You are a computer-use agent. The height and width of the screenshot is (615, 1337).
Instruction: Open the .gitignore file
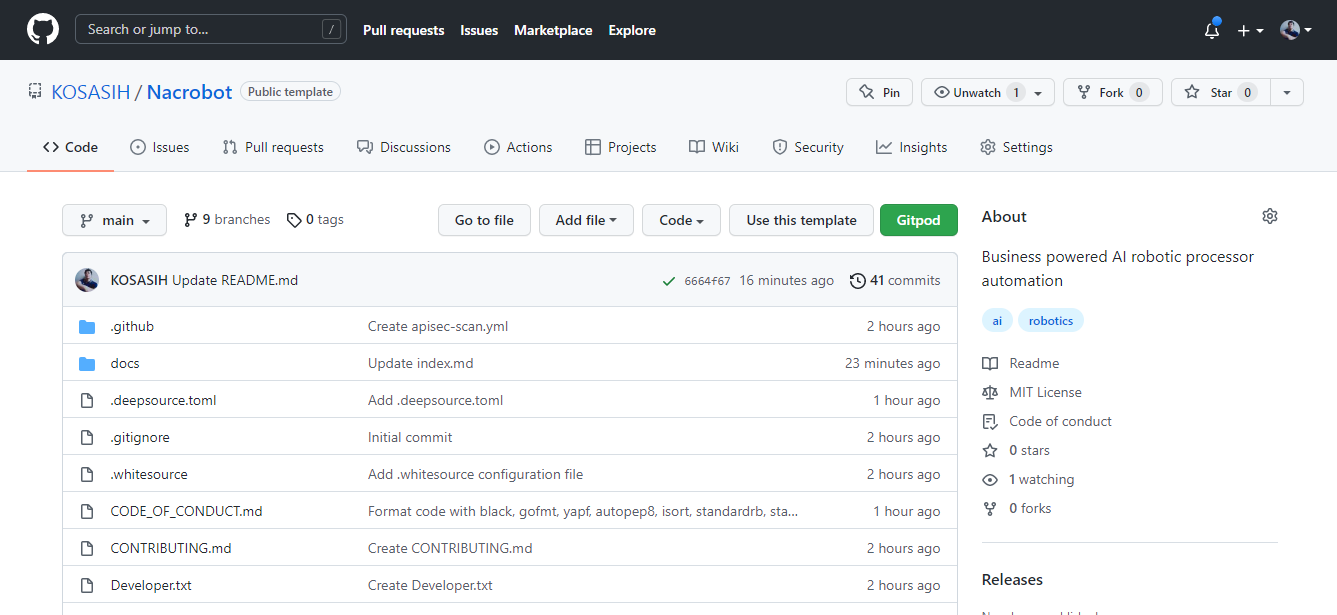[x=140, y=437]
